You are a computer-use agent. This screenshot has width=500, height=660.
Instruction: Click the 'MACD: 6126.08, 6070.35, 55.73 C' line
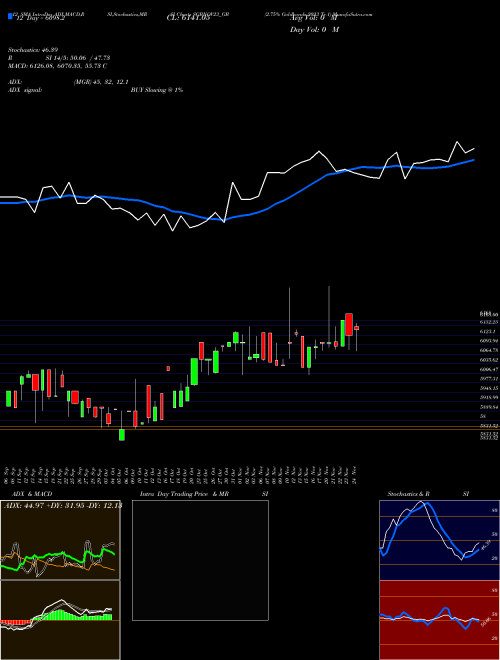click(57, 66)
